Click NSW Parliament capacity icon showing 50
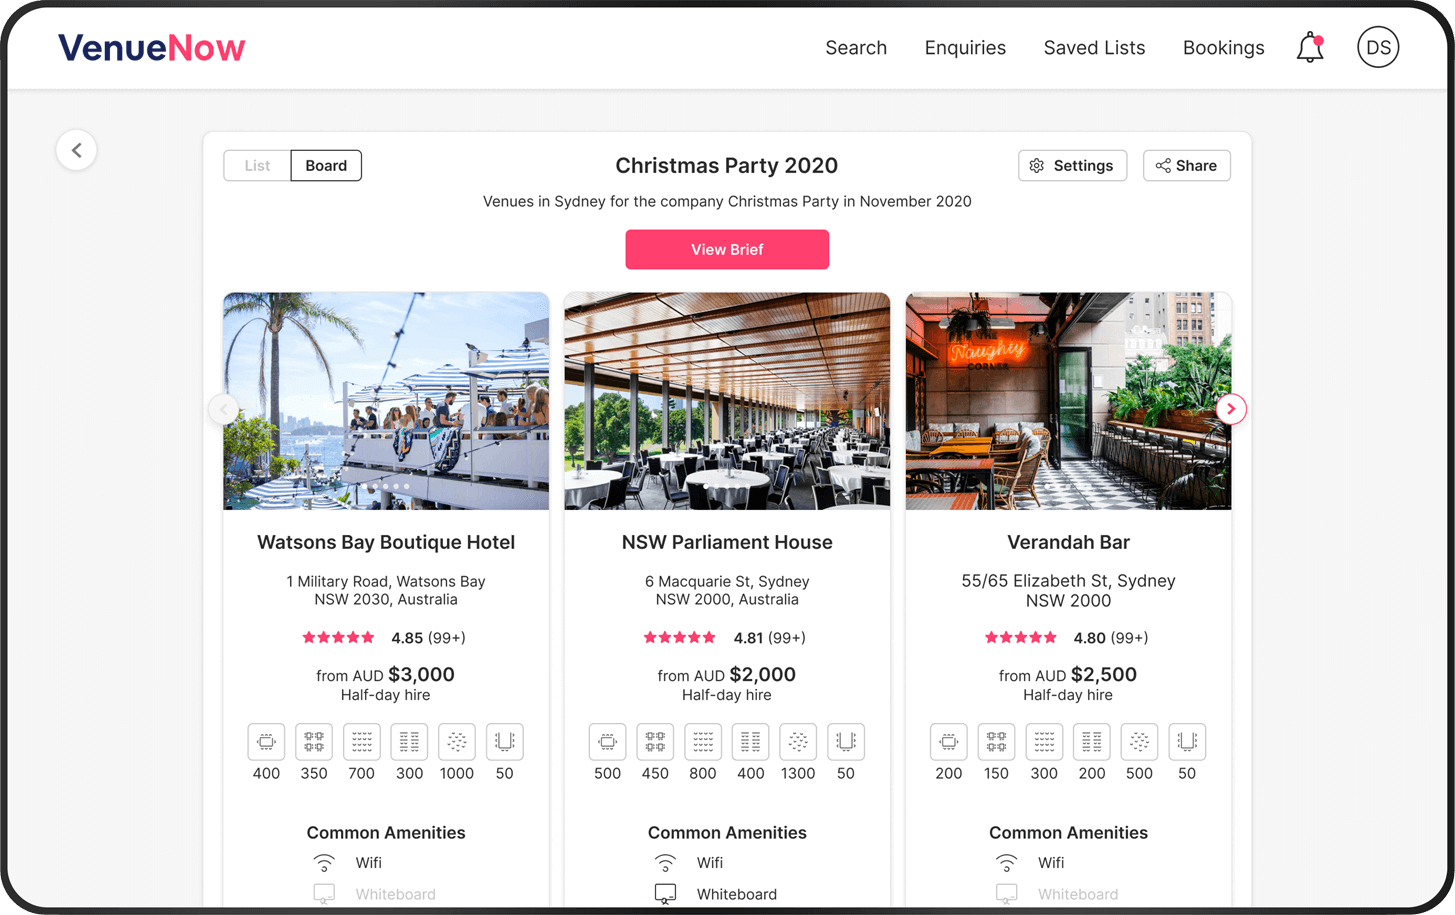1455x915 pixels. tap(846, 742)
